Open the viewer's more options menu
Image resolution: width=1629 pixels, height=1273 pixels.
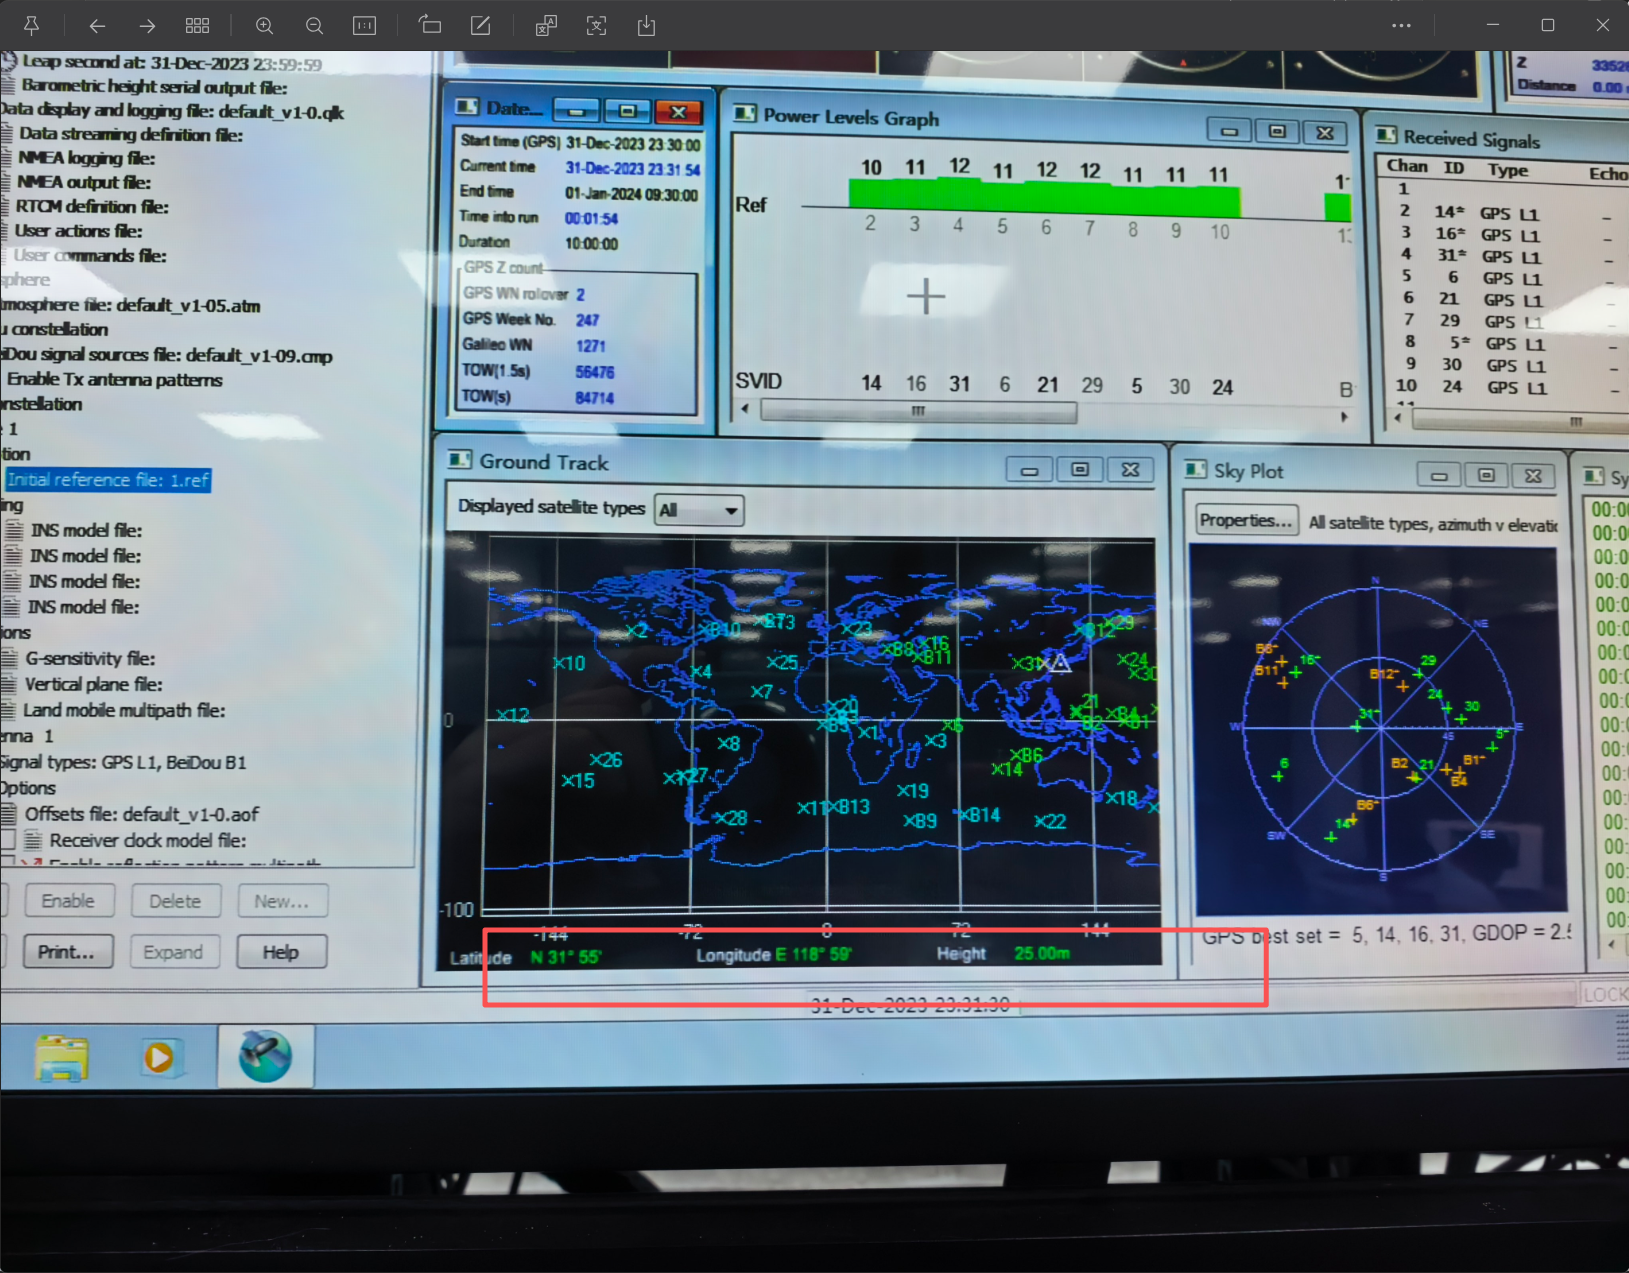click(1401, 25)
